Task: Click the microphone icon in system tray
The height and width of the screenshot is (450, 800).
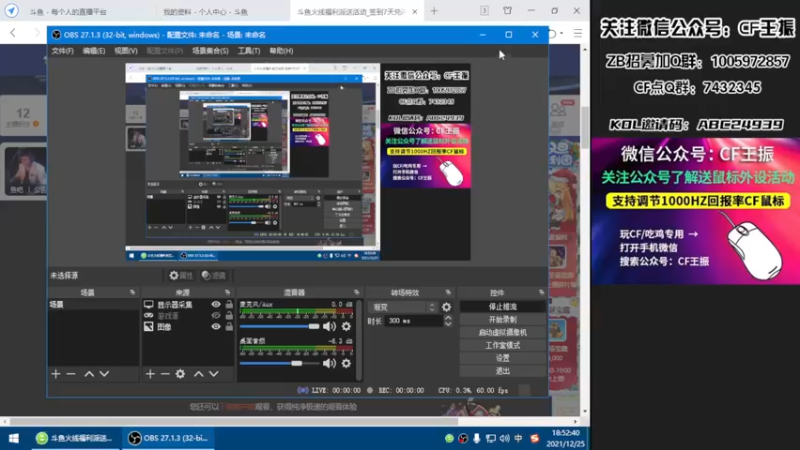Action: click(x=477, y=438)
